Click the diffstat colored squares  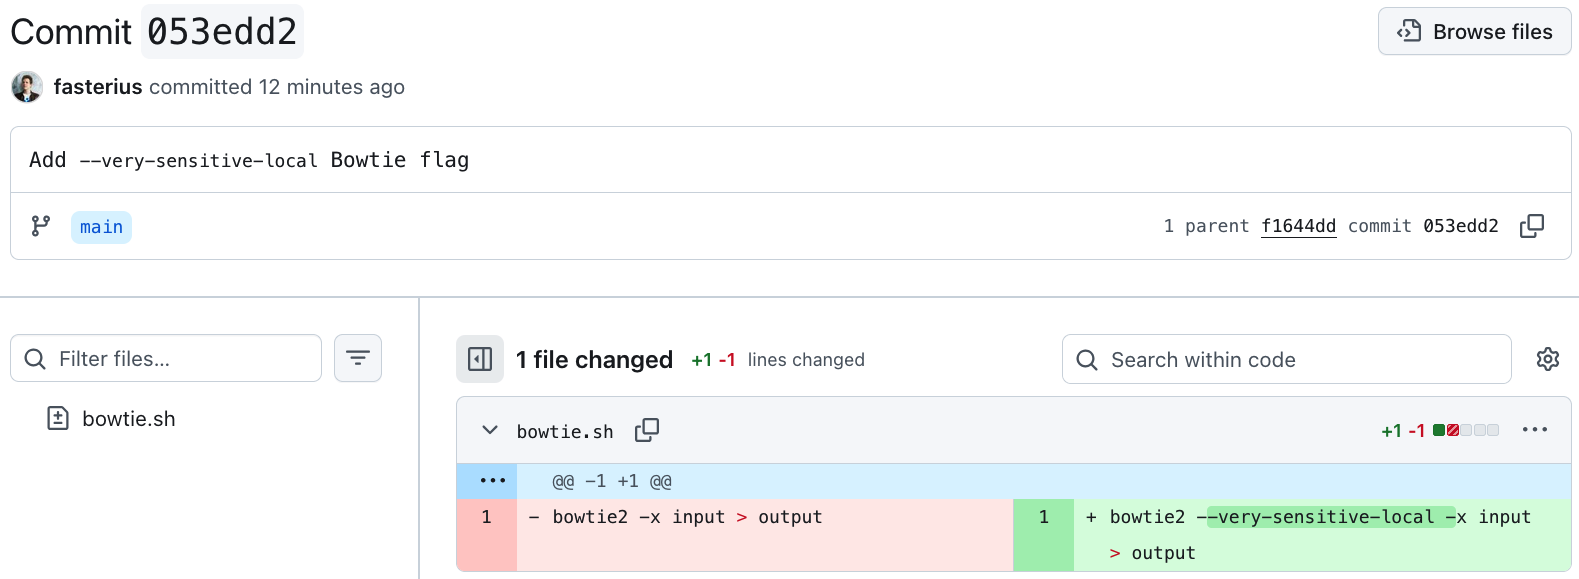pyautogui.click(x=1465, y=430)
